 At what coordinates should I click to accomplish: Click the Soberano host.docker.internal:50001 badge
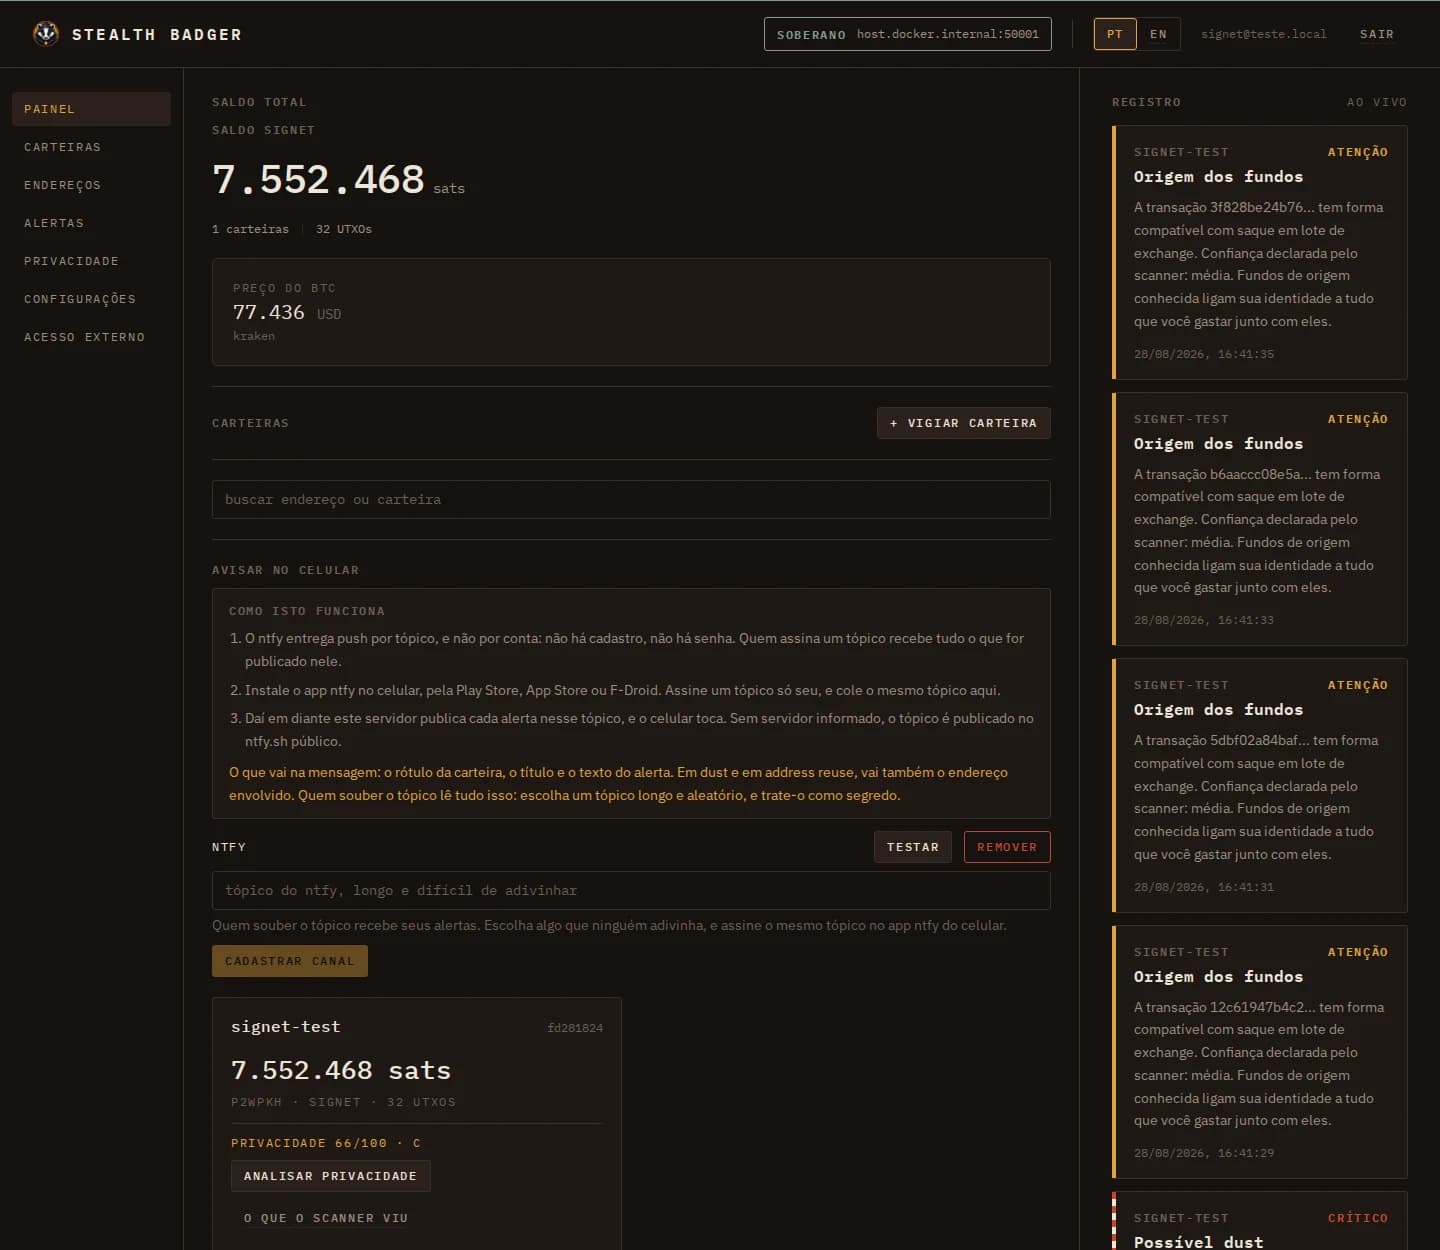click(908, 34)
